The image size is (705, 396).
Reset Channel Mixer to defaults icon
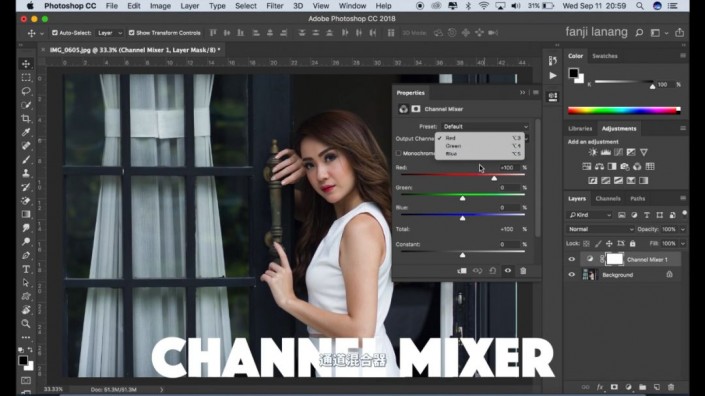(492, 271)
